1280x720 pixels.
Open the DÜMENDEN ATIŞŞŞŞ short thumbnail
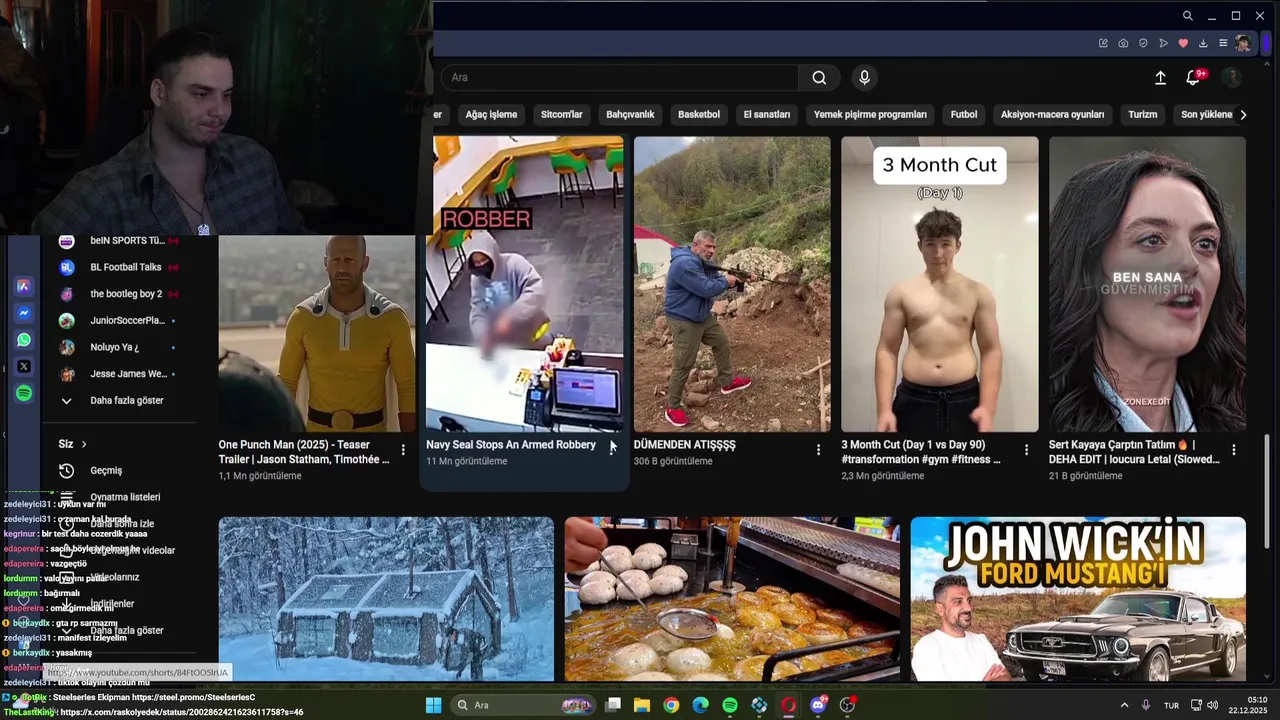pyautogui.click(x=732, y=284)
